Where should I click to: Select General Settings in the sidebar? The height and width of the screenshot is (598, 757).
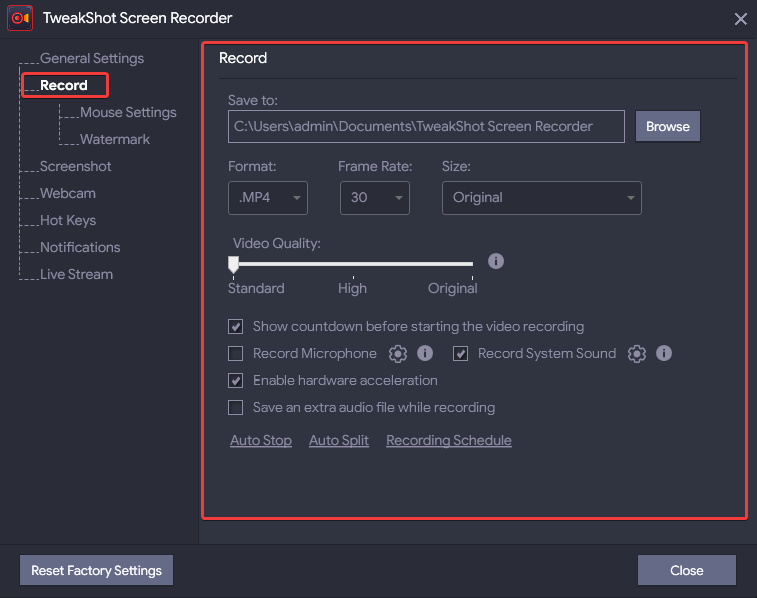pos(92,58)
